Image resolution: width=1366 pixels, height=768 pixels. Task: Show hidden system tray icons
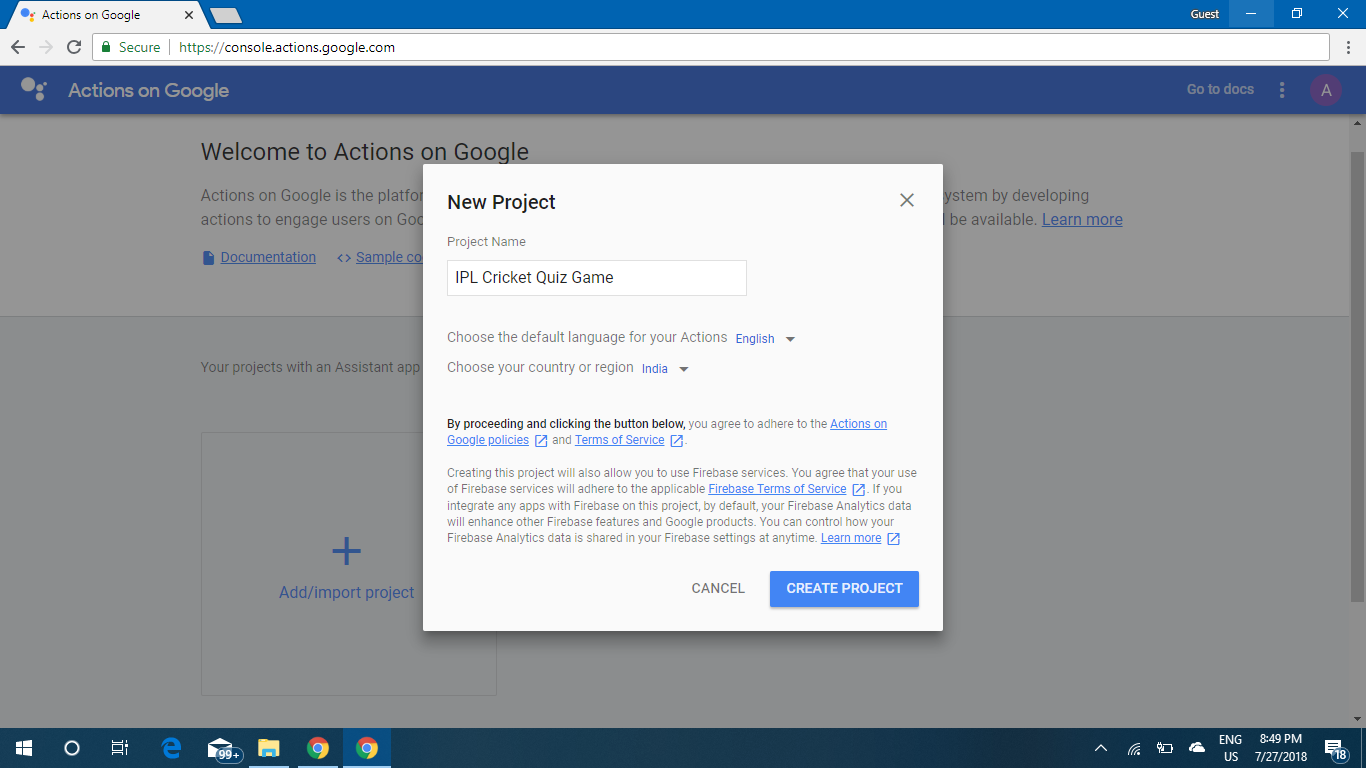click(1101, 748)
